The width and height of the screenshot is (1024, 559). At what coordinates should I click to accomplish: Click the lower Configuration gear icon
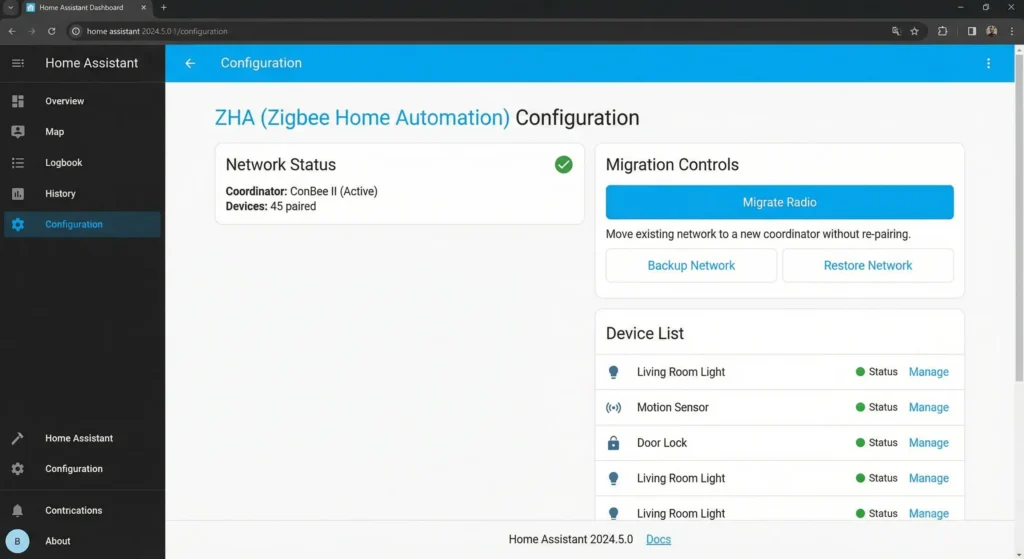(18, 469)
